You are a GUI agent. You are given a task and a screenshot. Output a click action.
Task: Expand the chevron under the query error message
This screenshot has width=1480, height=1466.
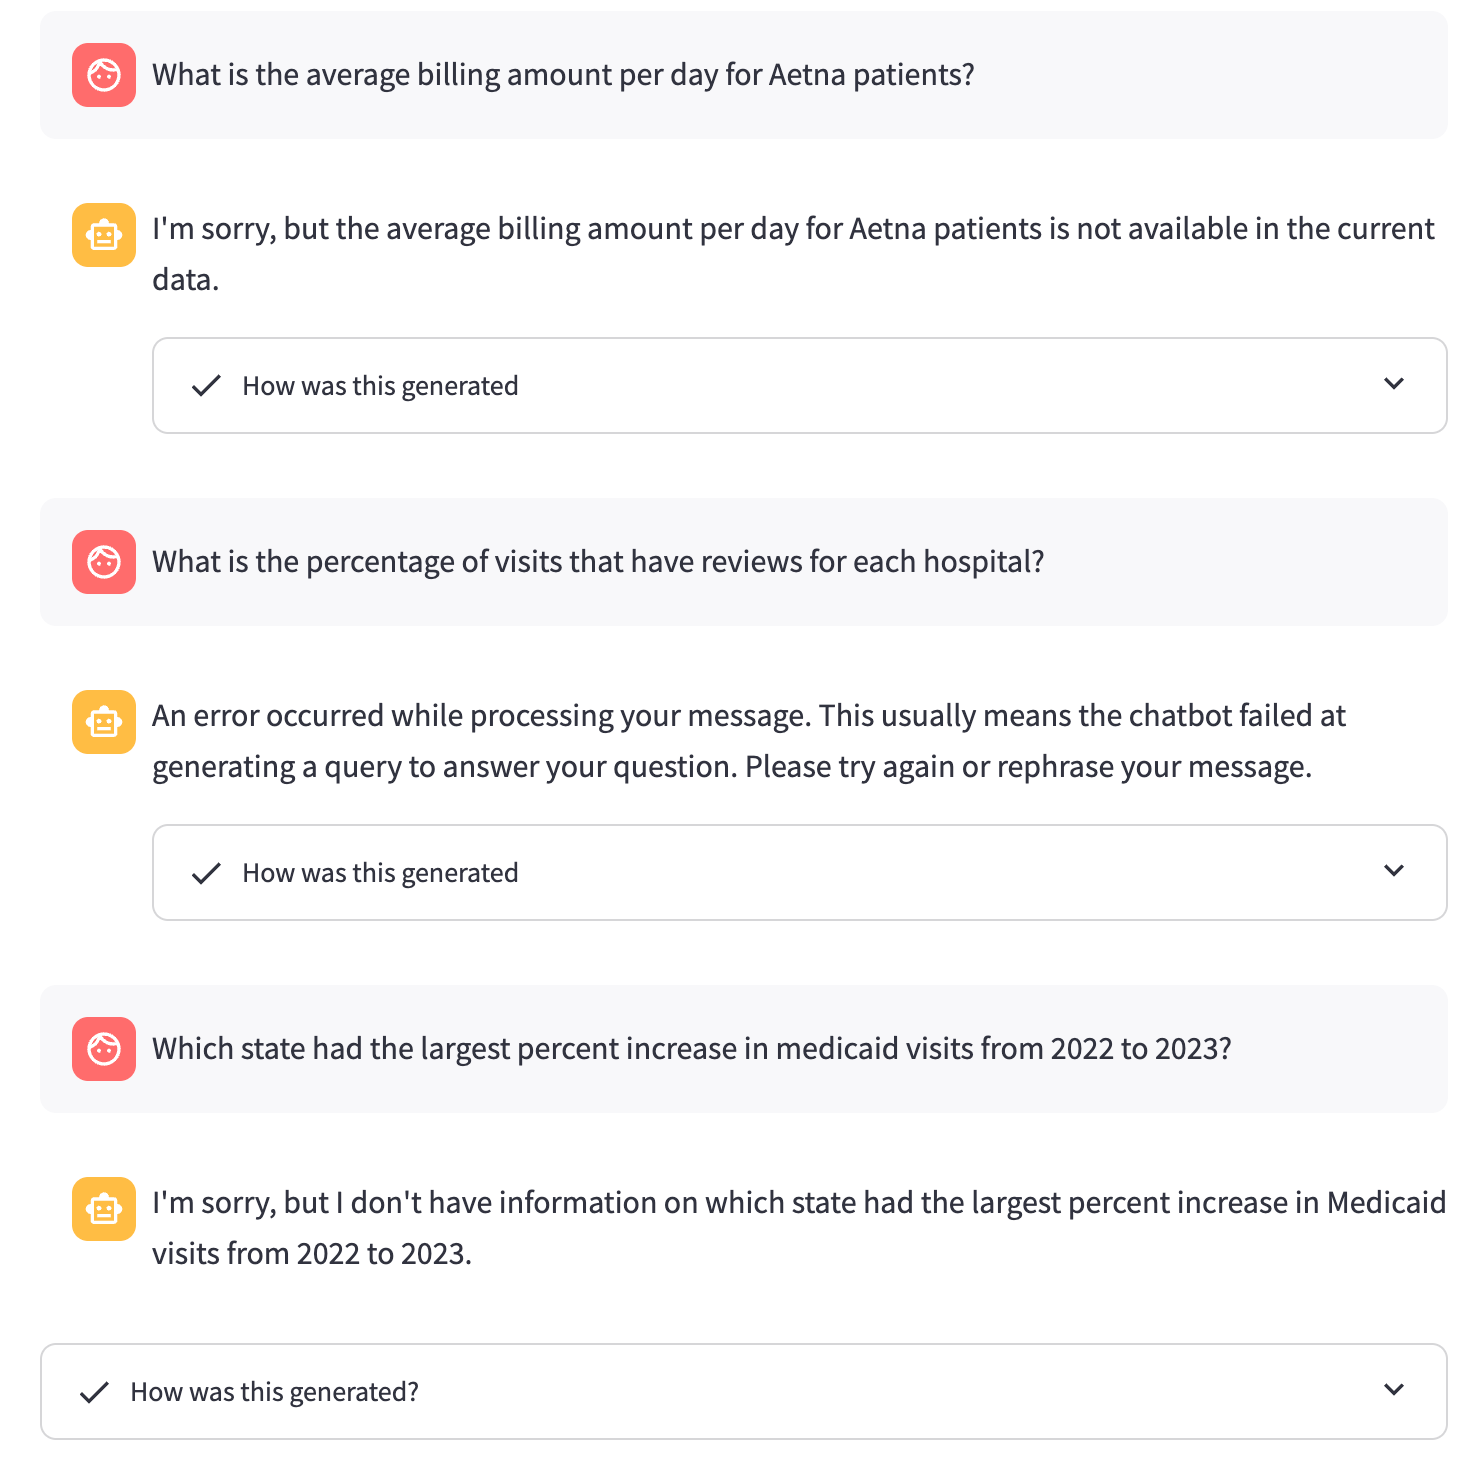coord(1394,871)
